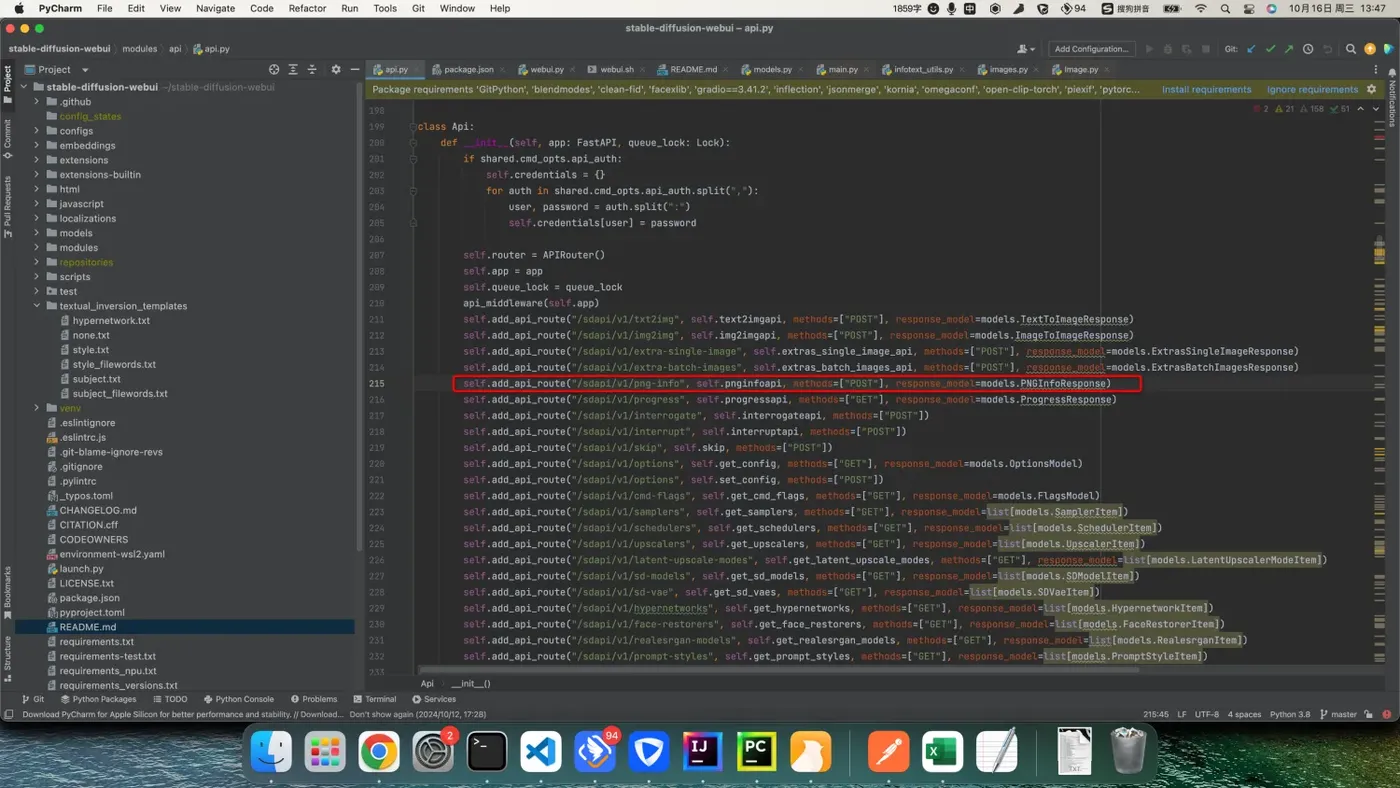Viewport: 1400px width, 788px height.
Task: Open the Services tool window
Action: pyautogui.click(x=433, y=699)
